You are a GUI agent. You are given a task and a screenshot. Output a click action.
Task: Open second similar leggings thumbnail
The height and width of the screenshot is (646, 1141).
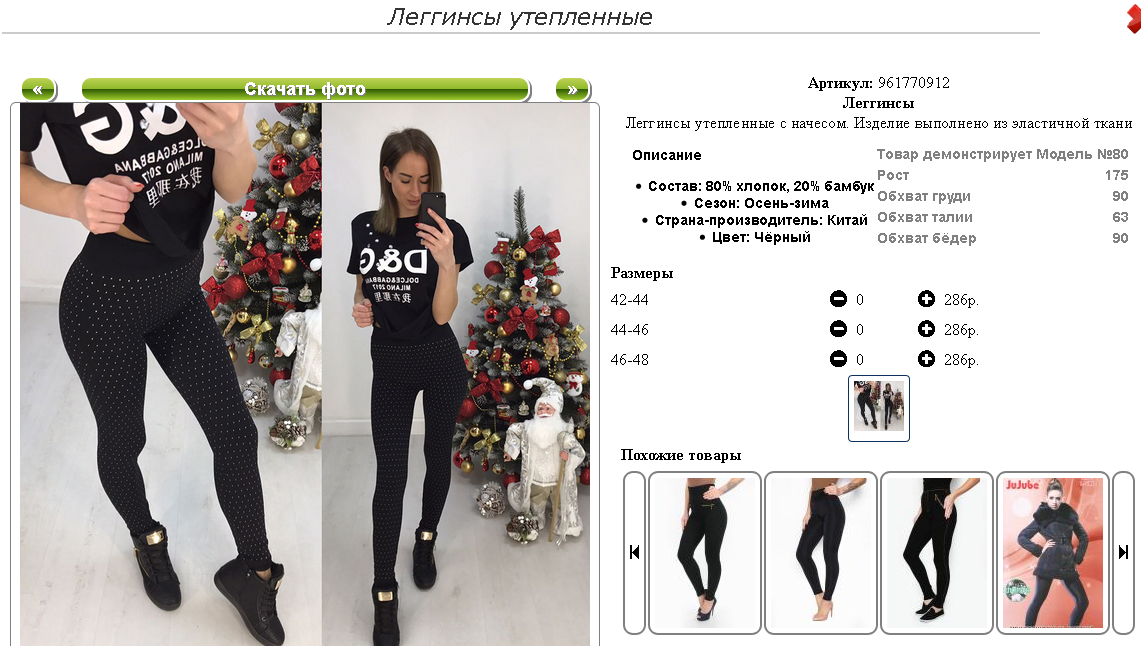tap(821, 552)
